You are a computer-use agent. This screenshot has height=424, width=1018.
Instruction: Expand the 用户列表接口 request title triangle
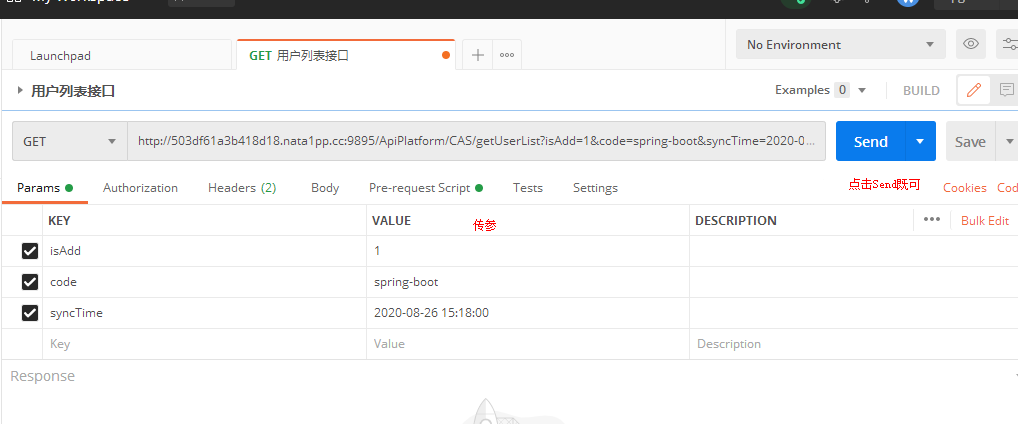(x=20, y=90)
